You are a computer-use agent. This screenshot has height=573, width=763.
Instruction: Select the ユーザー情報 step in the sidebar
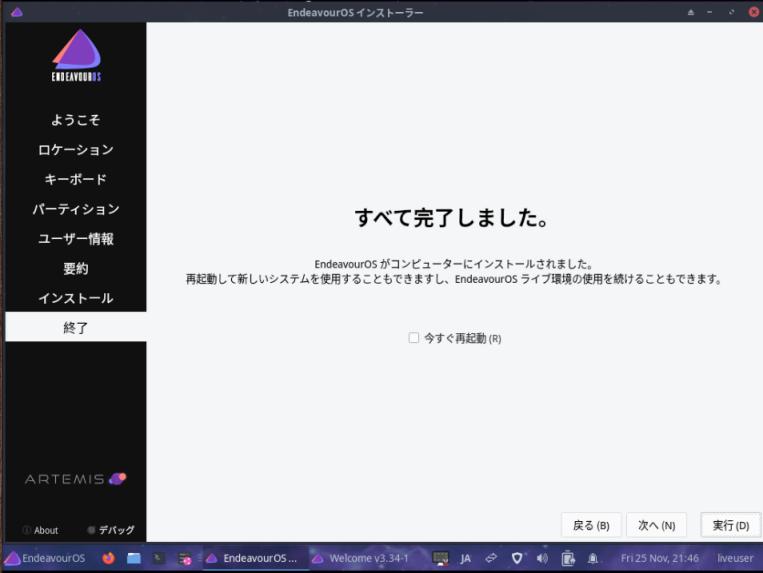[76, 238]
